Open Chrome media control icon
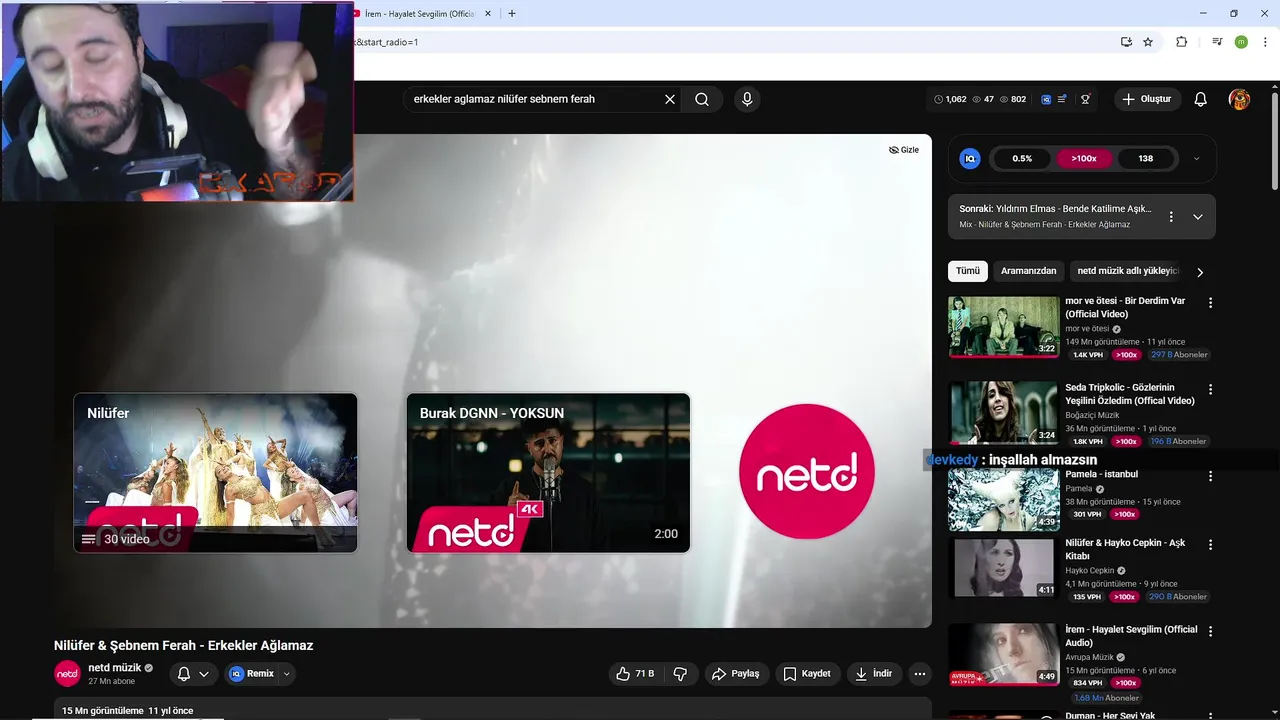Screen dimensions: 1280x720 [1217, 42]
